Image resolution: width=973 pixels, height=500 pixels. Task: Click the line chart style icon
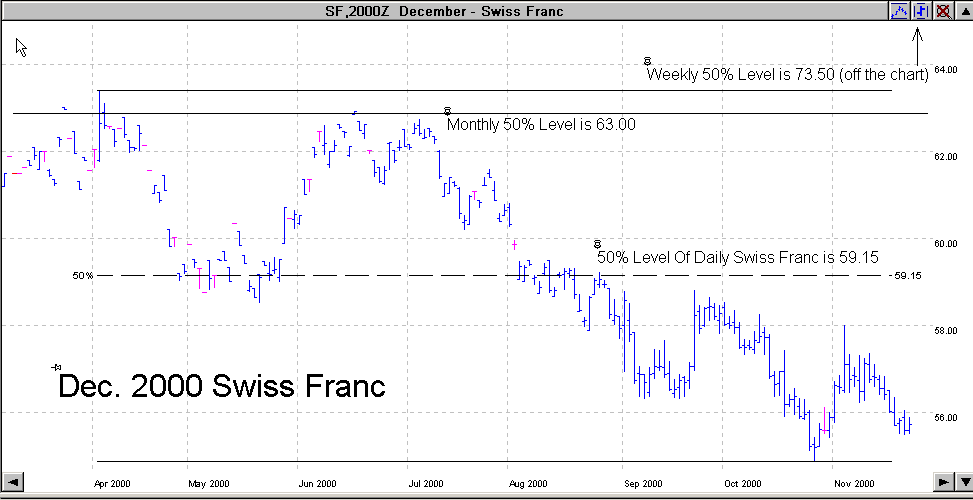click(899, 10)
